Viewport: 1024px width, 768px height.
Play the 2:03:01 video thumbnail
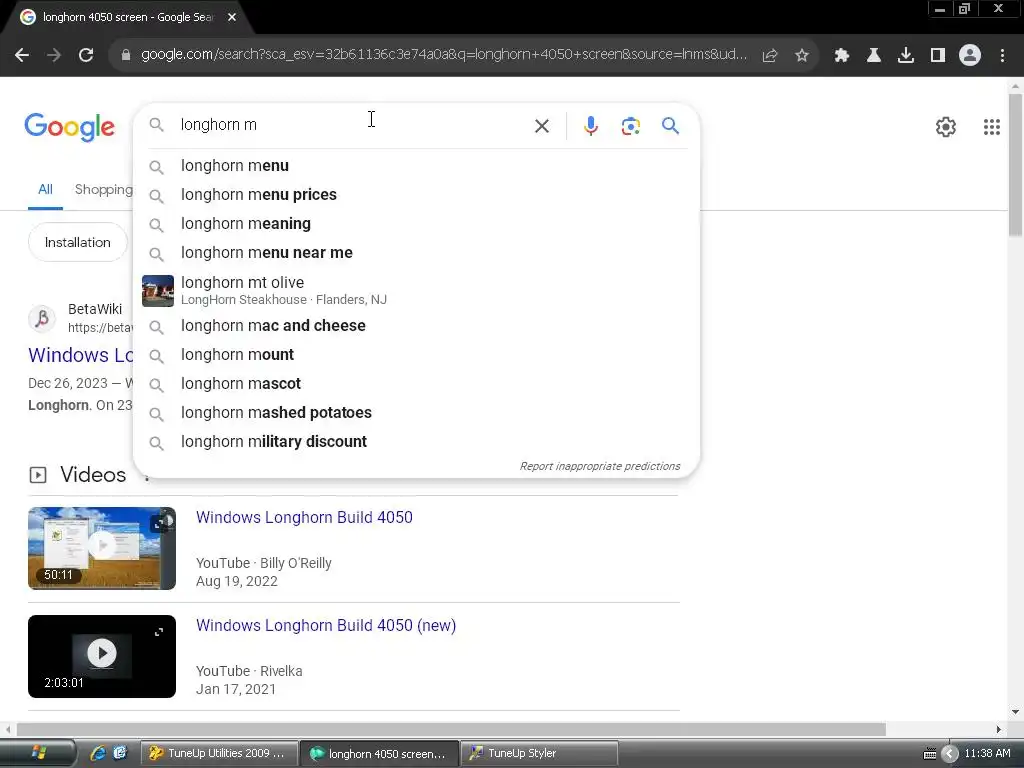[102, 656]
